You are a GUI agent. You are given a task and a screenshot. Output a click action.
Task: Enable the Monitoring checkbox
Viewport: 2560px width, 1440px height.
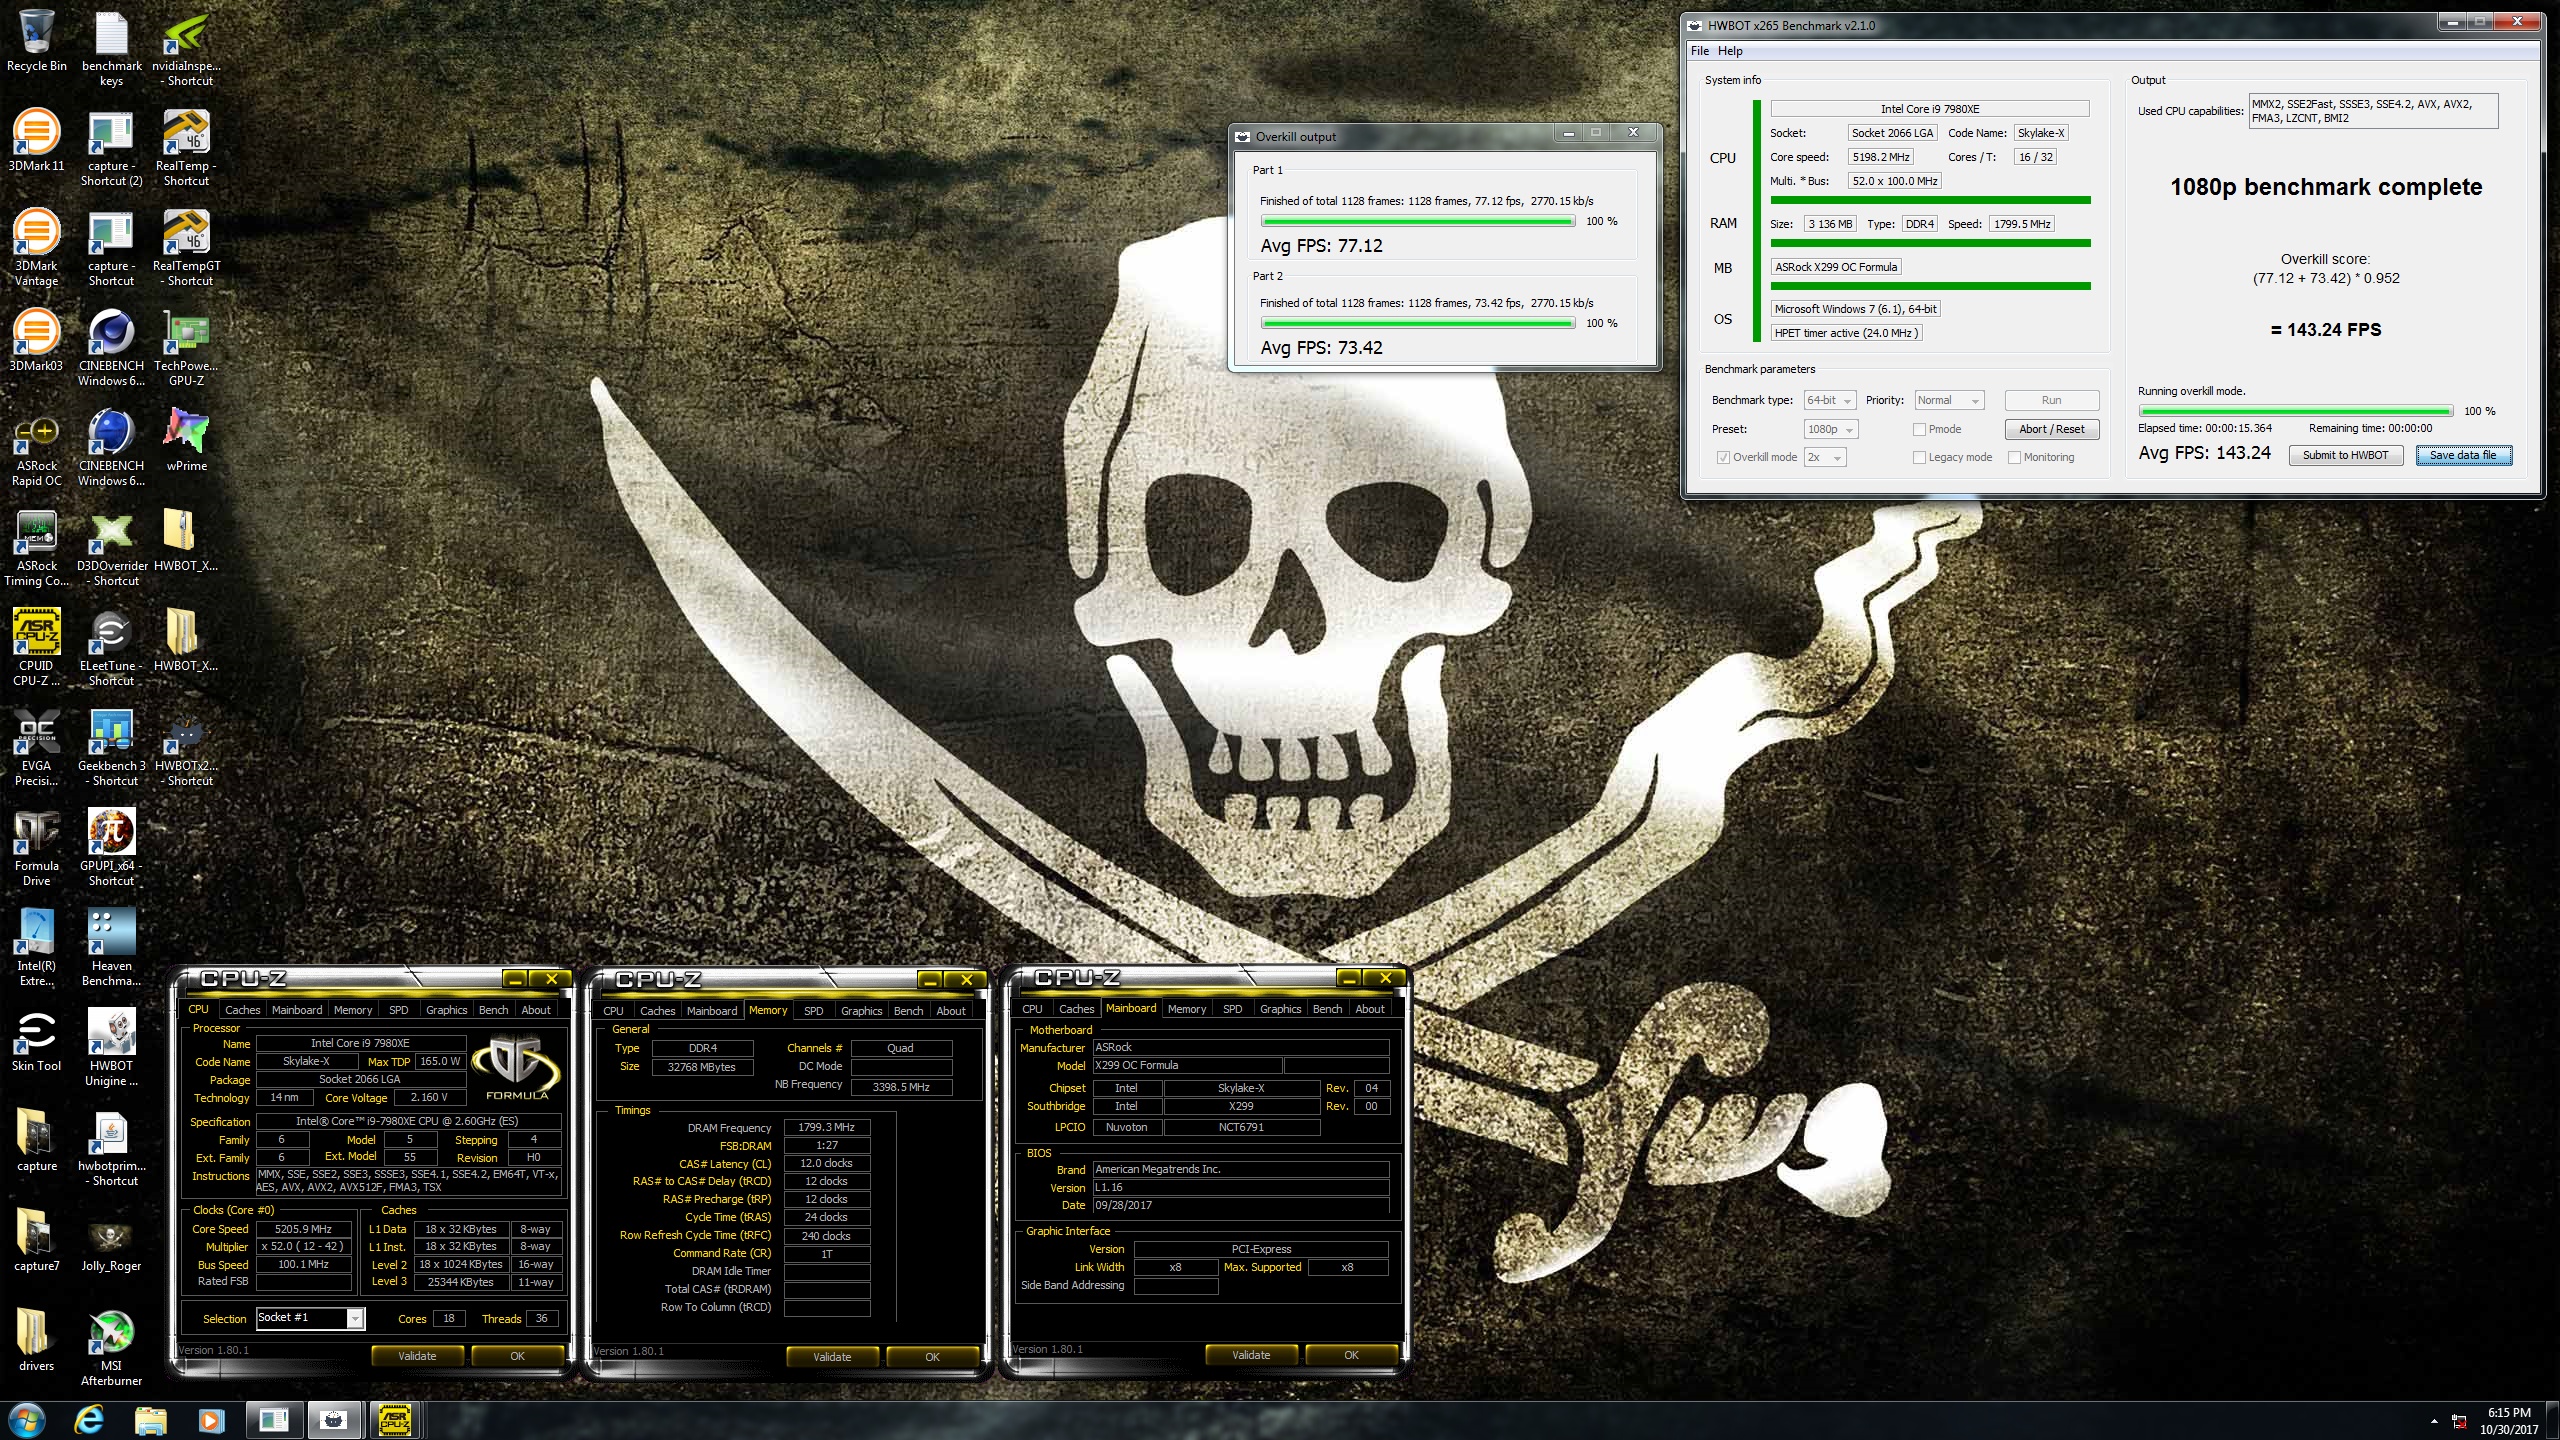point(2014,457)
